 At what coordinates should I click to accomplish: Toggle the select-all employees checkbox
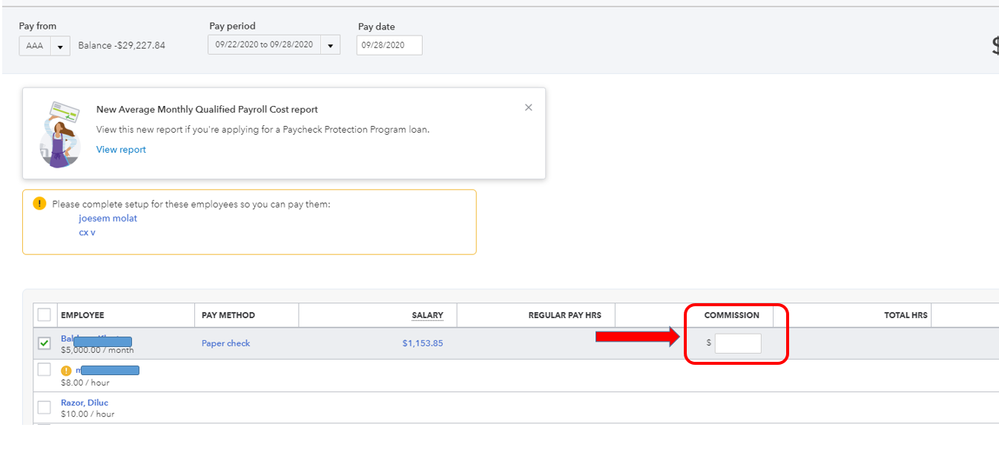[x=44, y=315]
